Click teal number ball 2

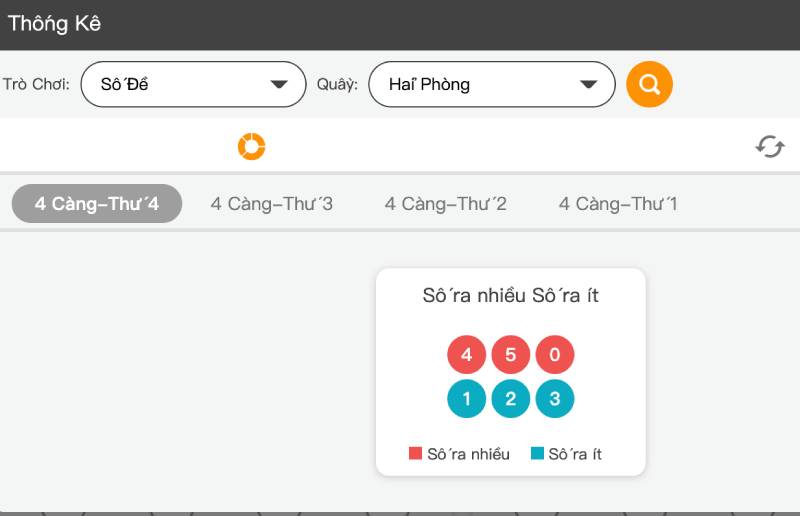(510, 399)
